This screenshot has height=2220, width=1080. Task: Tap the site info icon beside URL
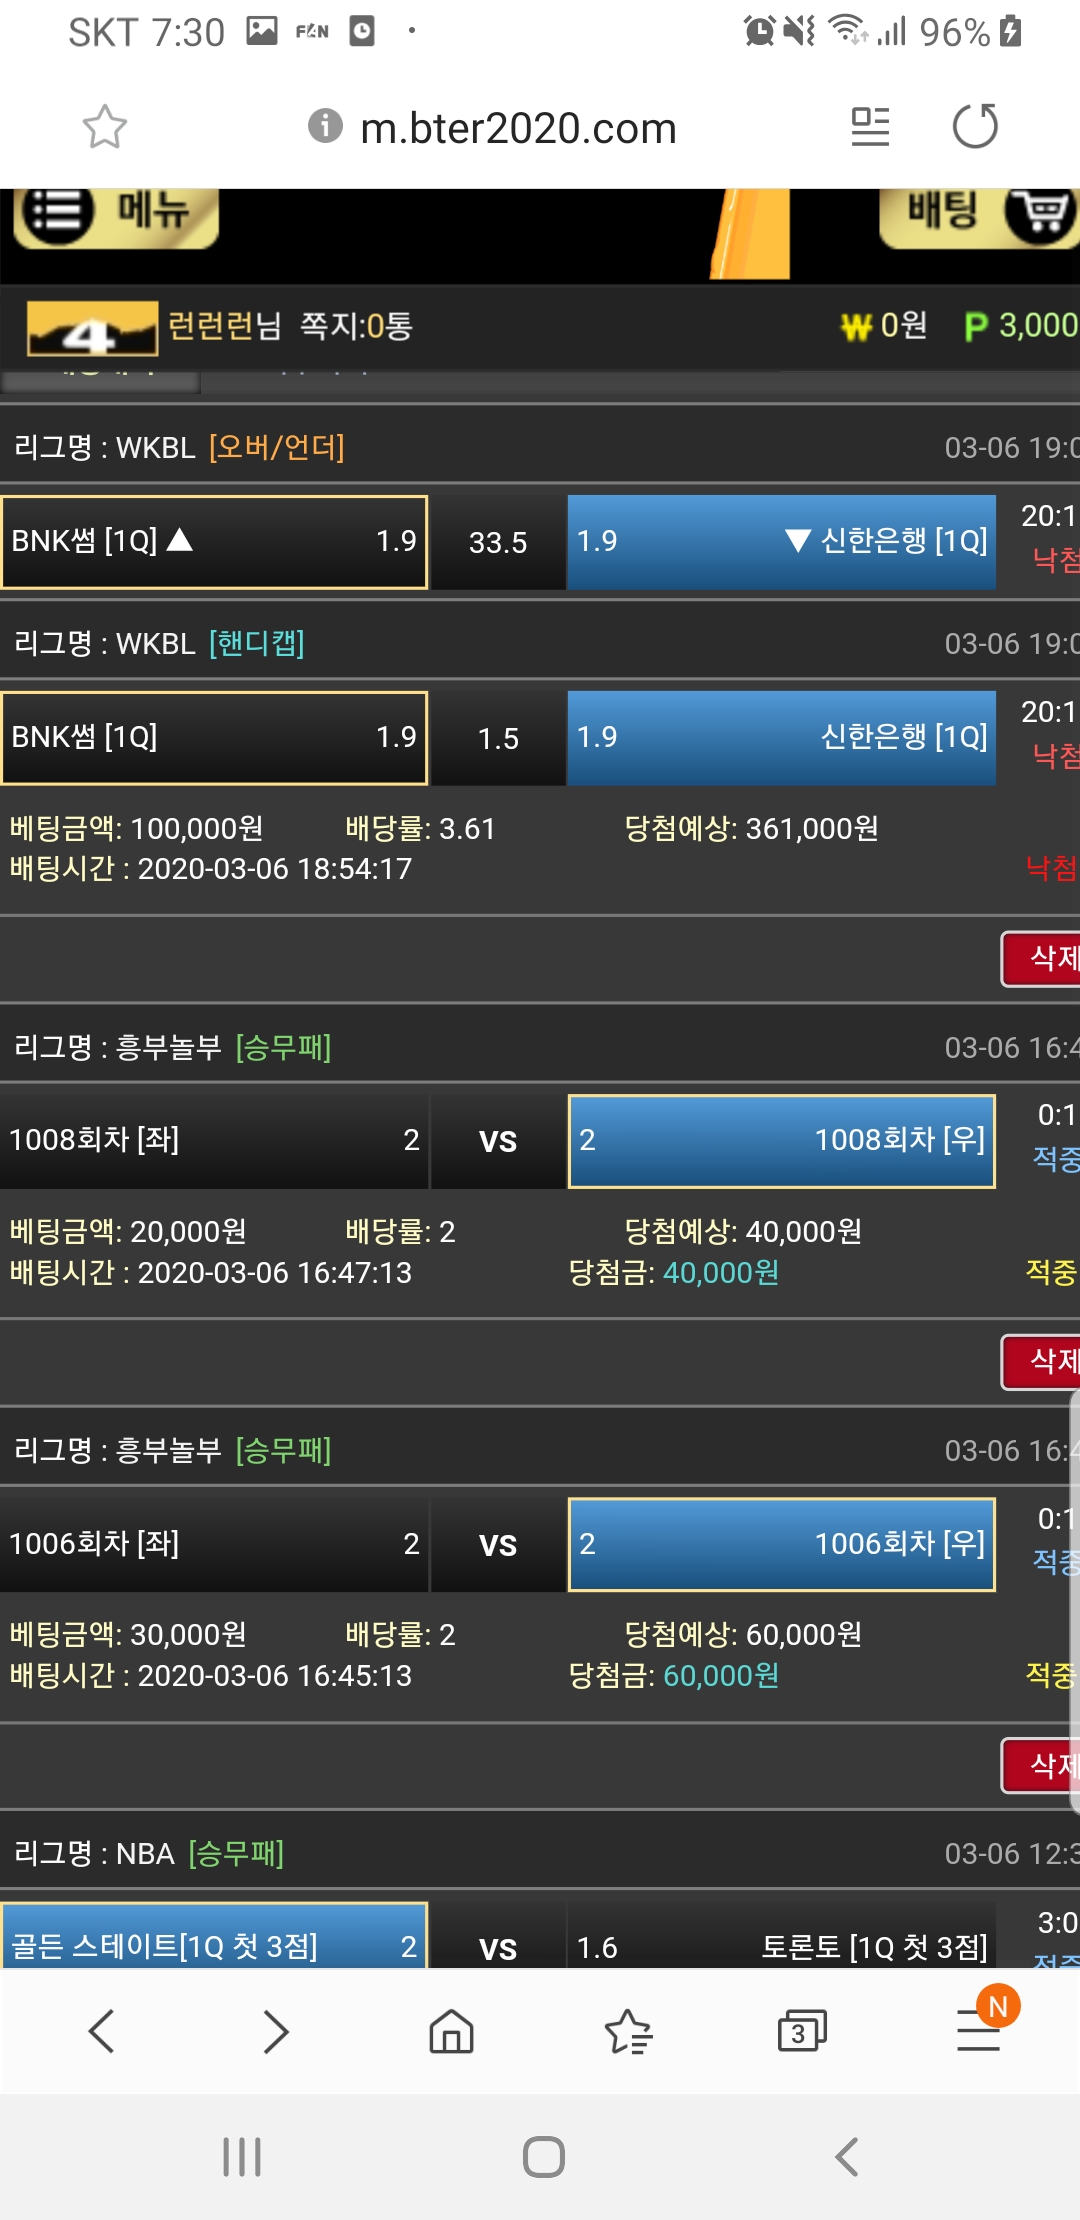(x=325, y=126)
